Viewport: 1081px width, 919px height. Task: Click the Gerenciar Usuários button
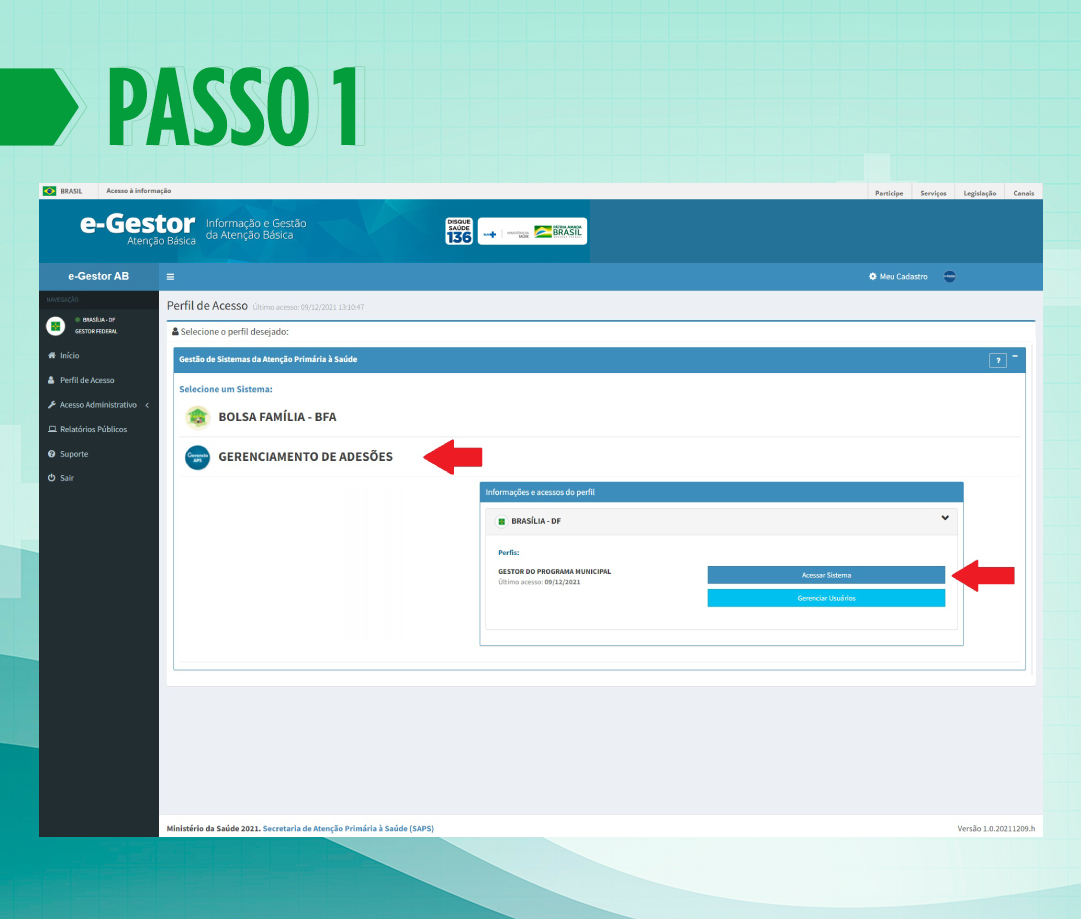coord(826,598)
